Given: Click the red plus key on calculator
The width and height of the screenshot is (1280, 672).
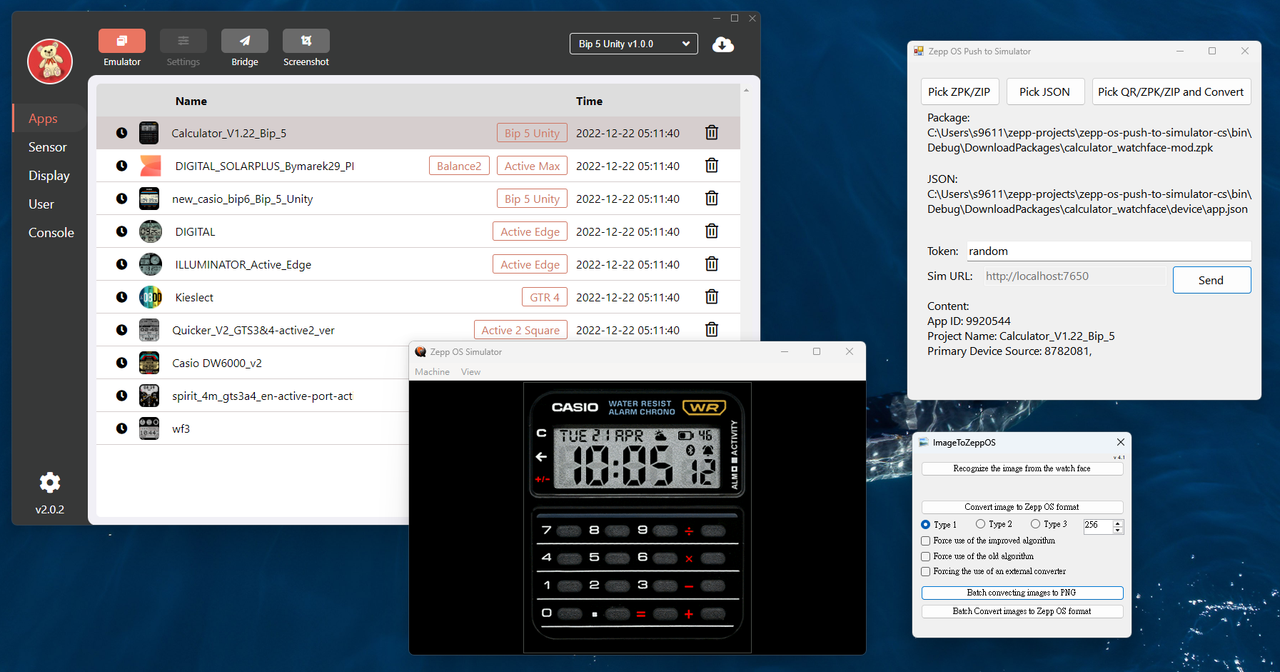Looking at the screenshot, I should (689, 613).
